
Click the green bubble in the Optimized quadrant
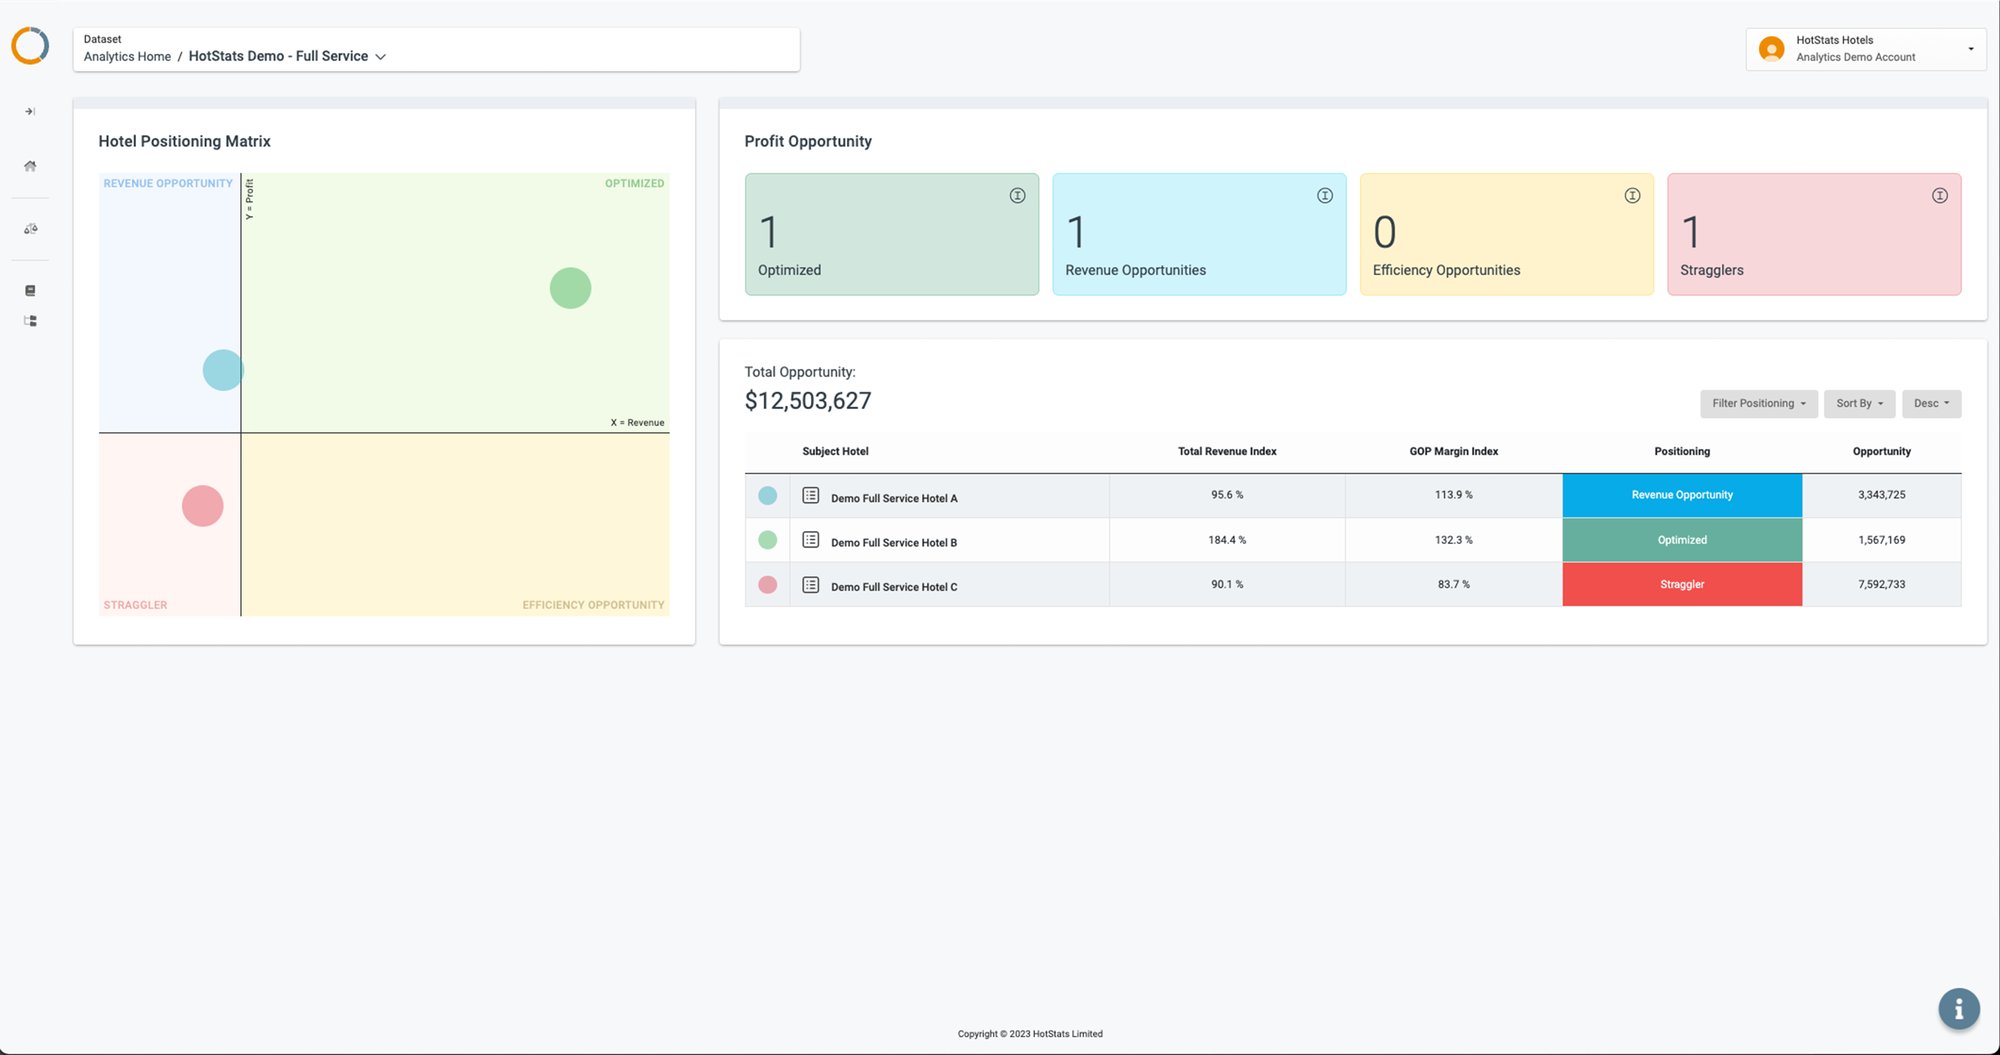point(570,288)
